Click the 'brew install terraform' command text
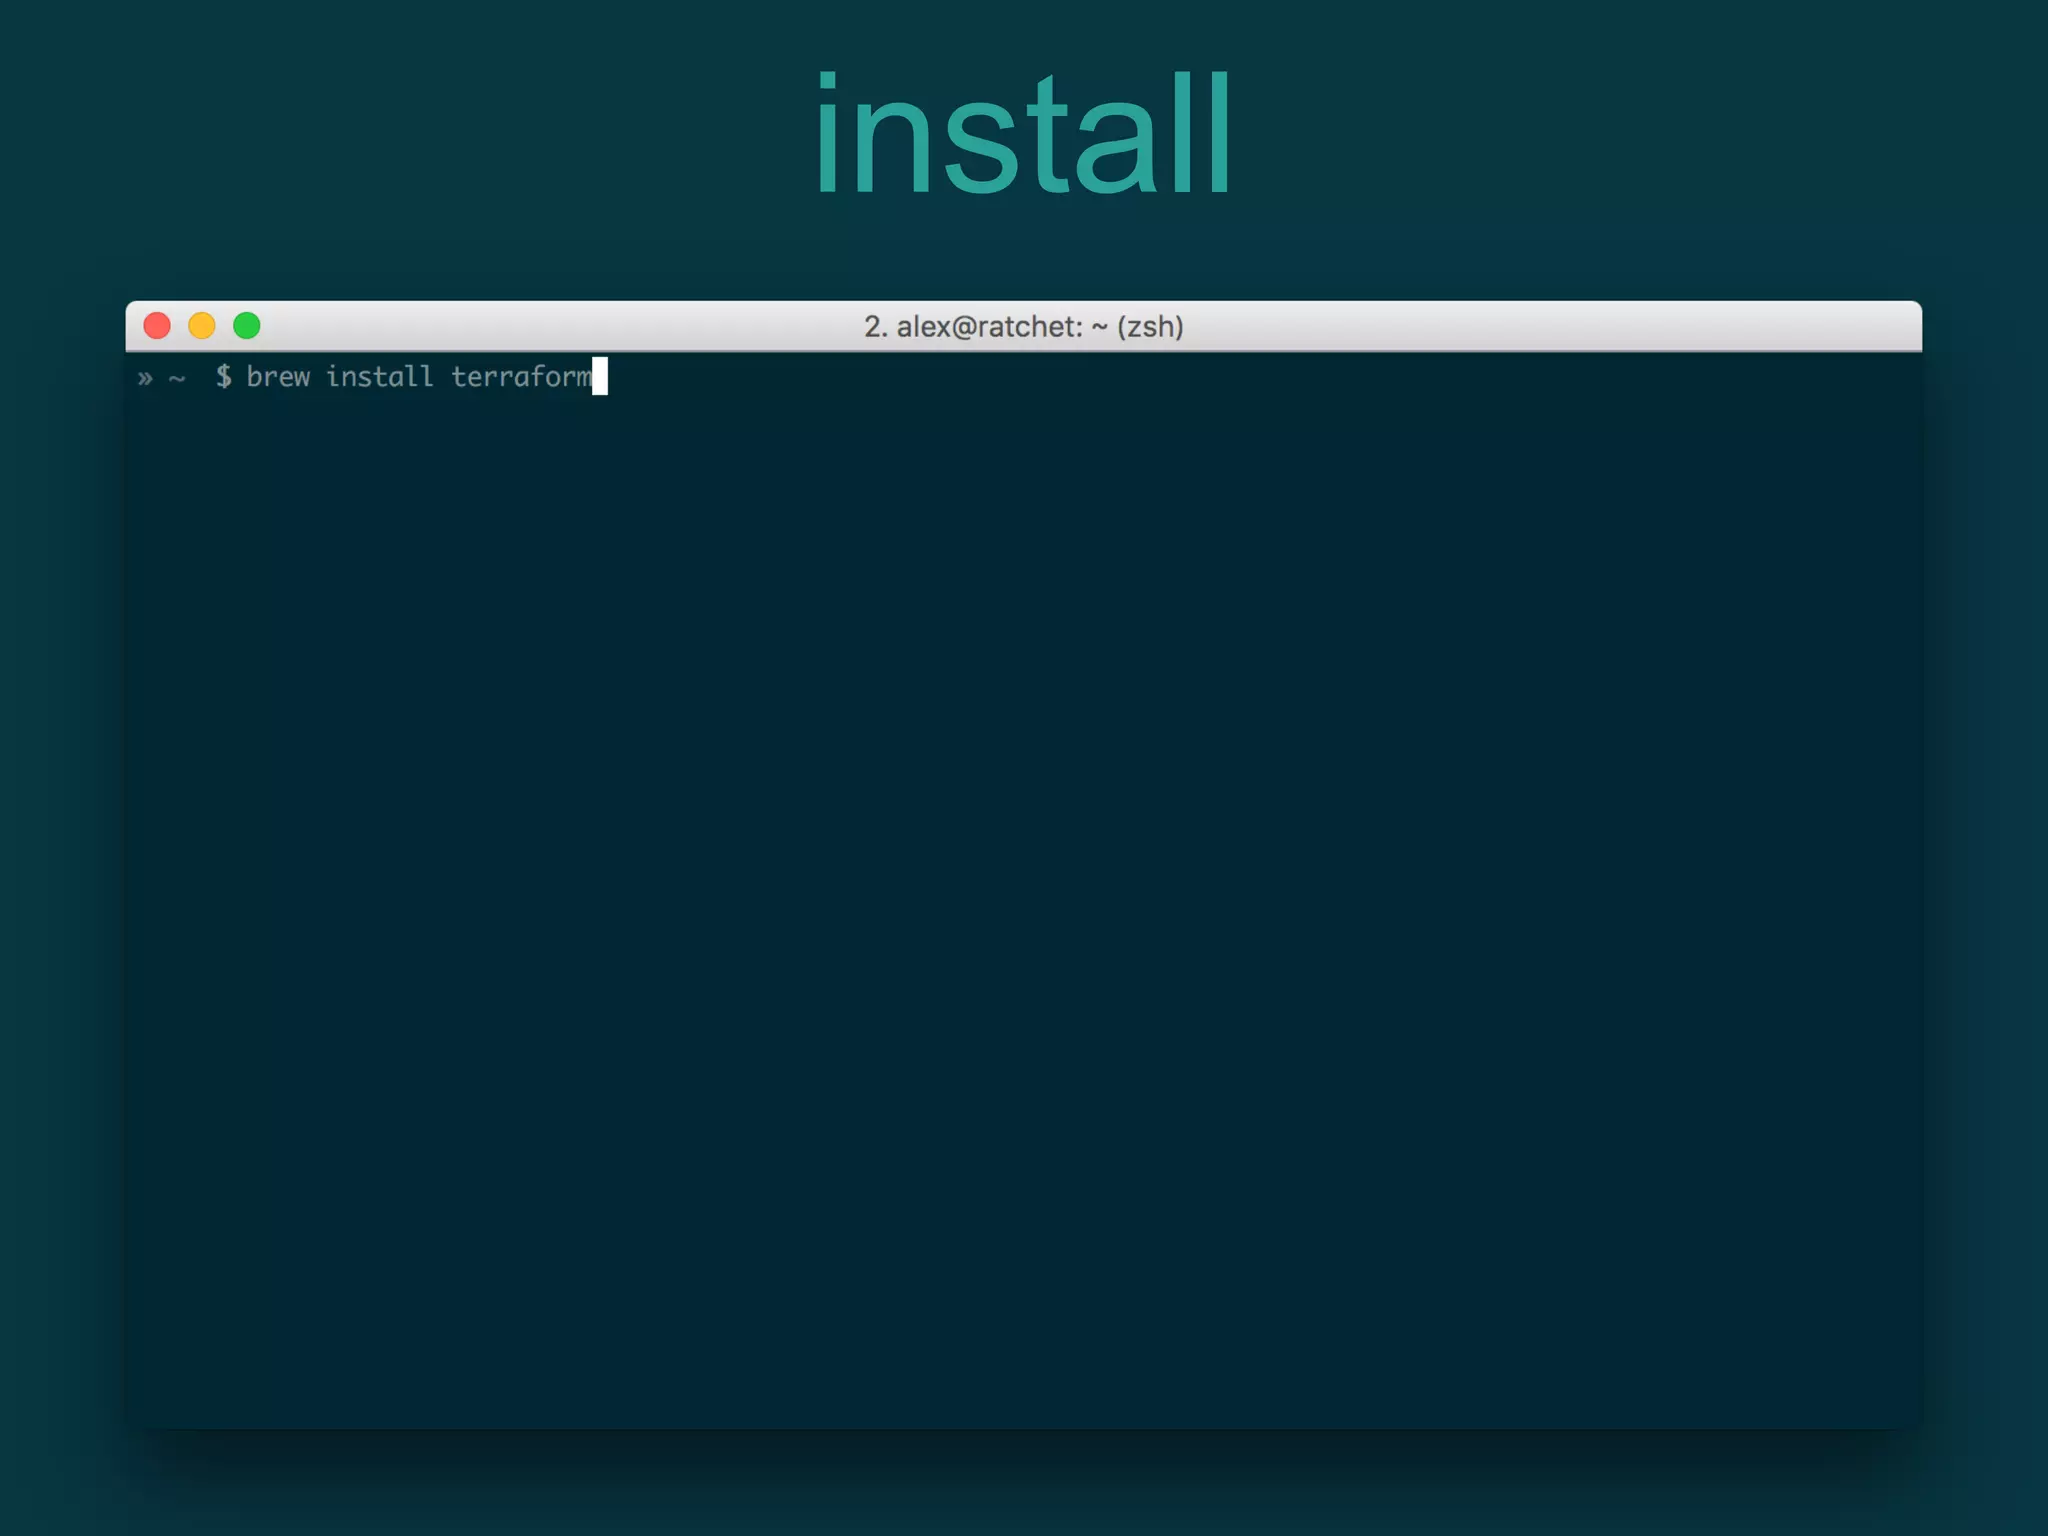2048x1536 pixels. (x=419, y=377)
